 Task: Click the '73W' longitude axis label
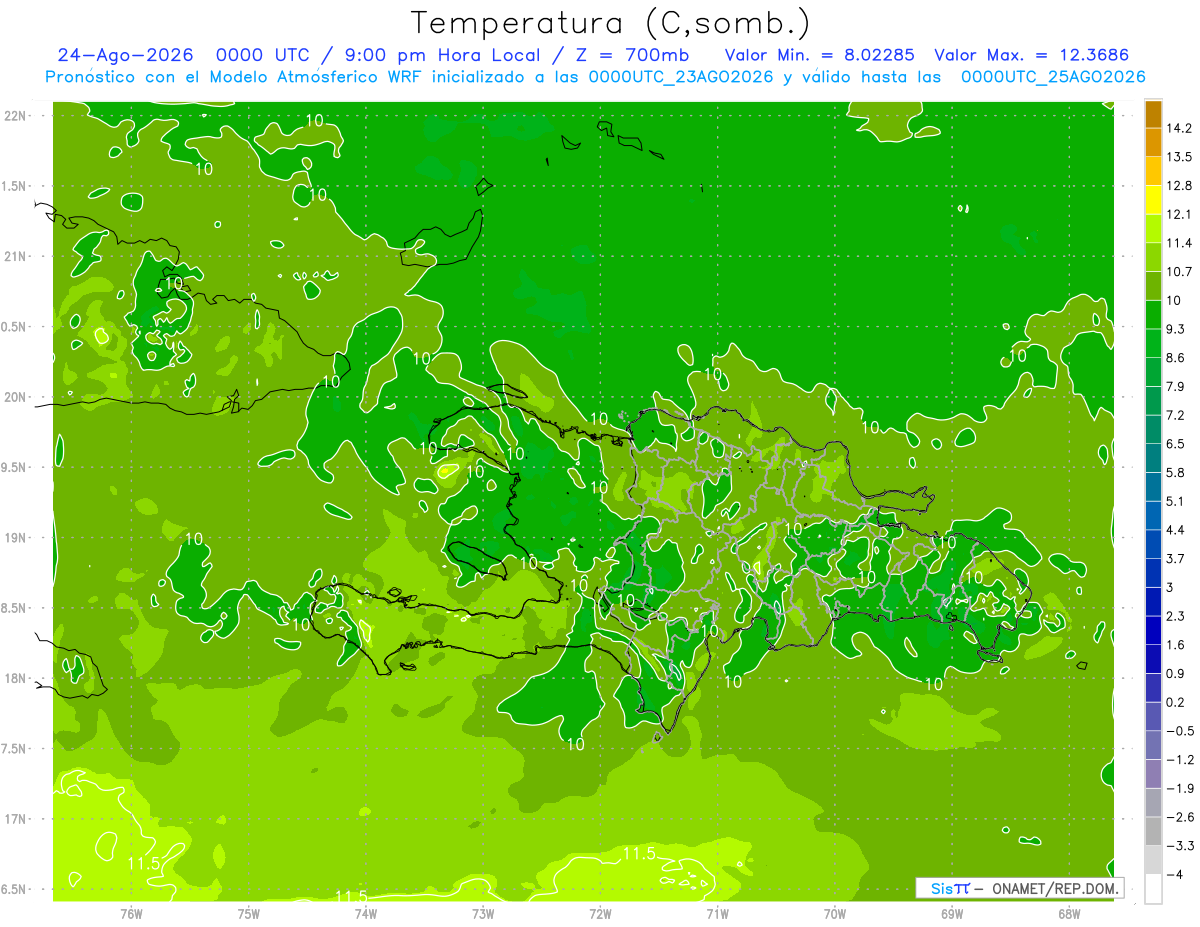click(483, 914)
